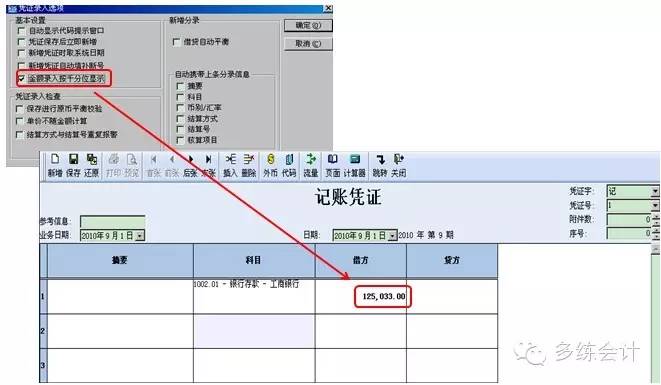Go to previous voucher with 前张 icon
Viewport: 661px width, 385px height.
pyautogui.click(x=172, y=165)
